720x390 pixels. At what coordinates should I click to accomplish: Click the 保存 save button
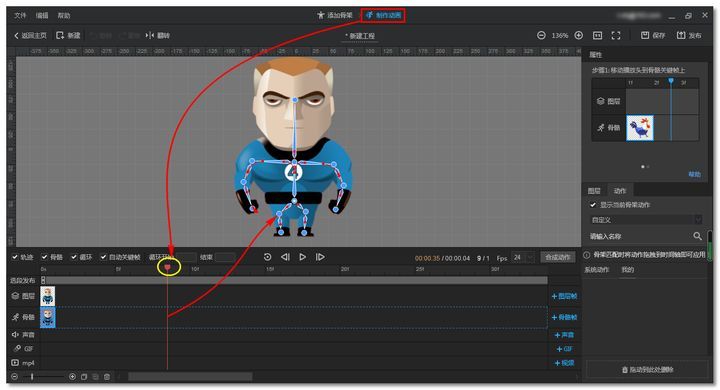(653, 35)
